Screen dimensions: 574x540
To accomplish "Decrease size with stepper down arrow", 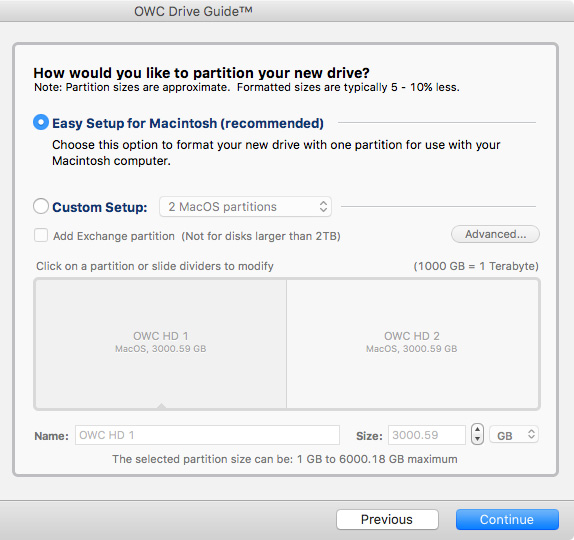I will point(477,439).
